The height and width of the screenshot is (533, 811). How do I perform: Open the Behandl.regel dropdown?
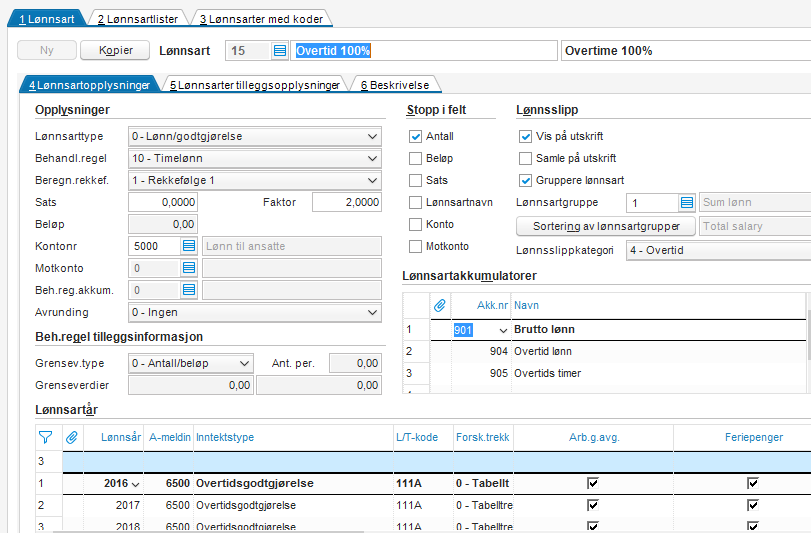(255, 158)
